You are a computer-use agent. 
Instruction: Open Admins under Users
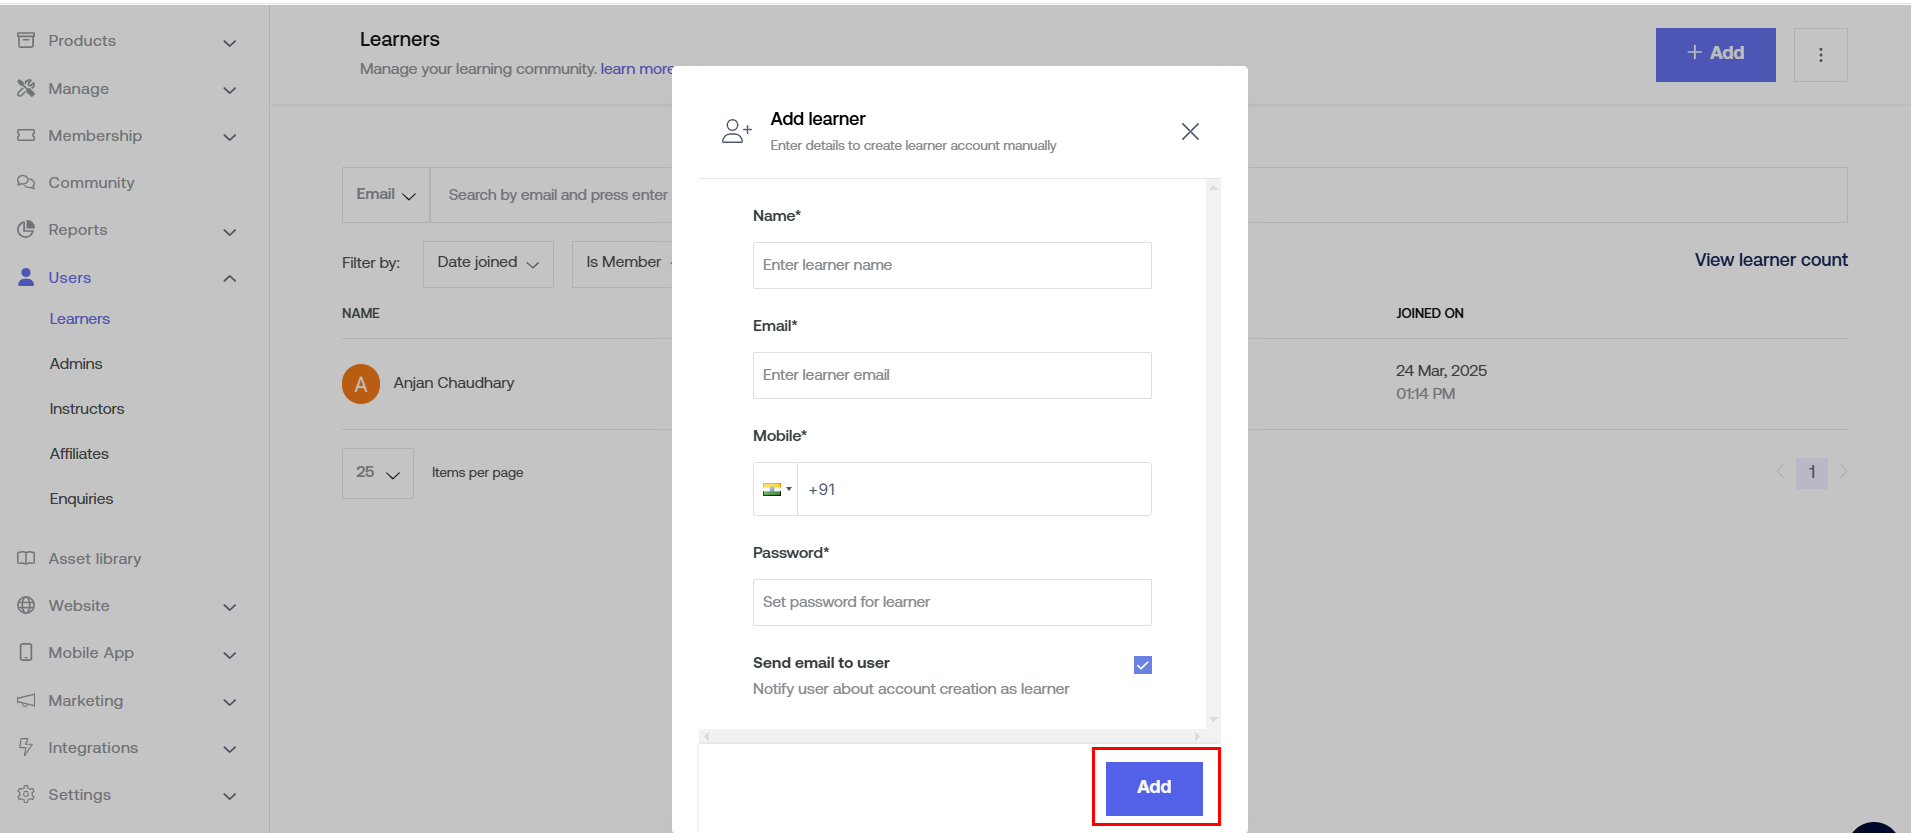click(x=76, y=364)
